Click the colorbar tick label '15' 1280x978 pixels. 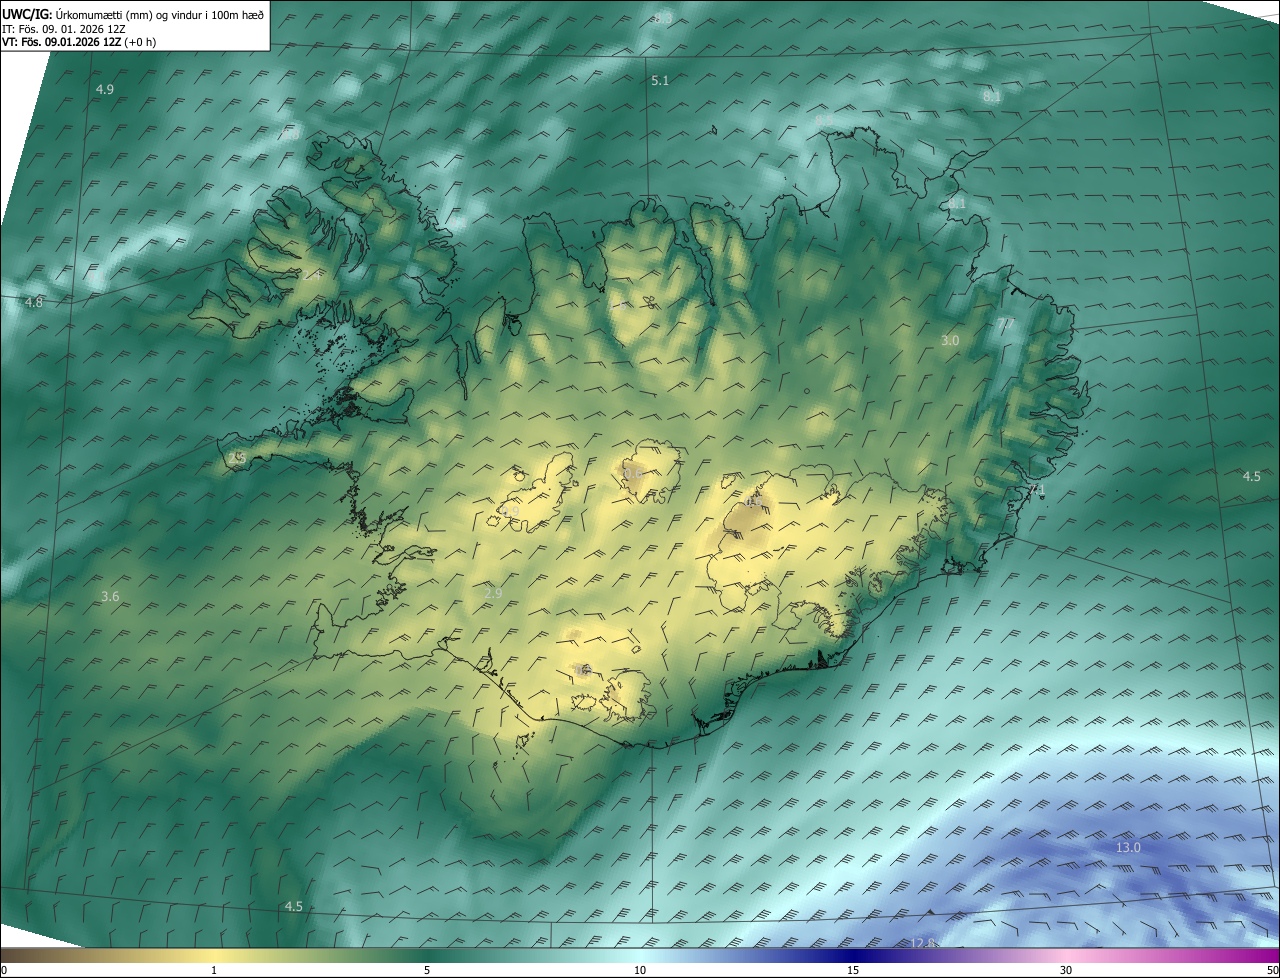[x=853, y=970]
